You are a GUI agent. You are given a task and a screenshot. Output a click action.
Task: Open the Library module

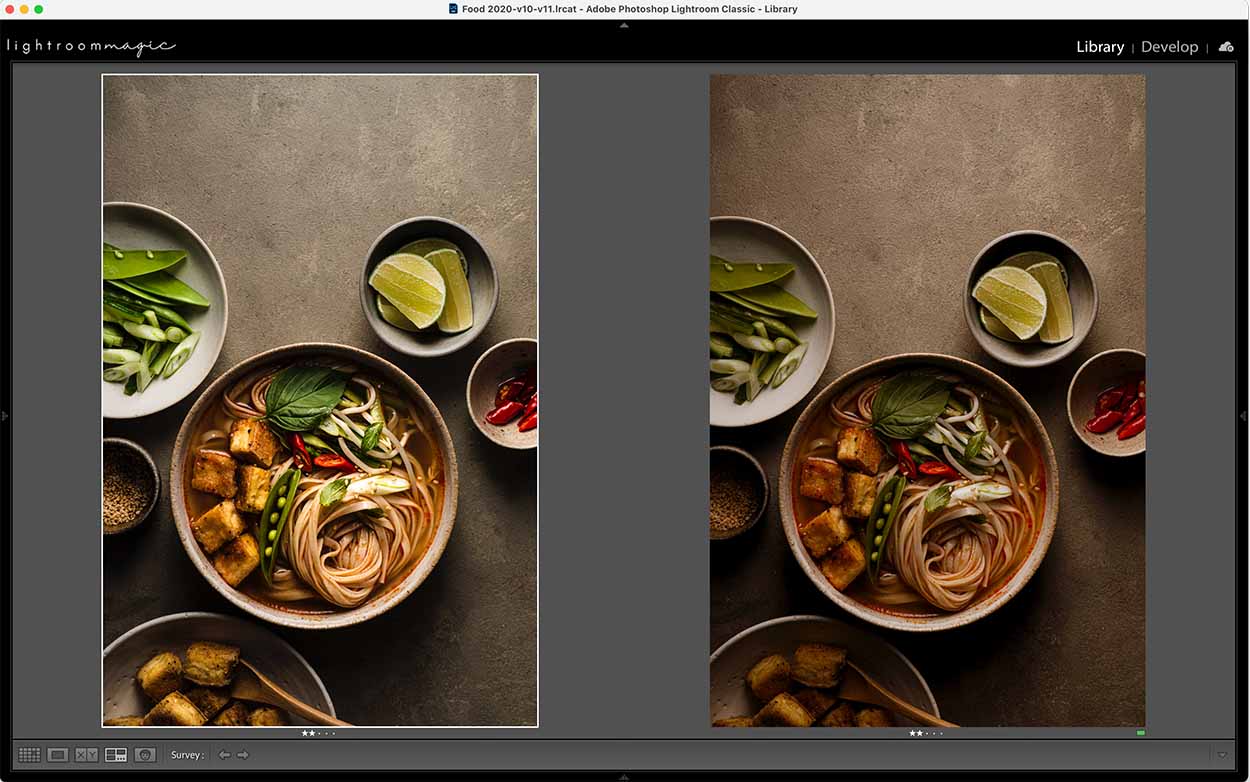1100,47
